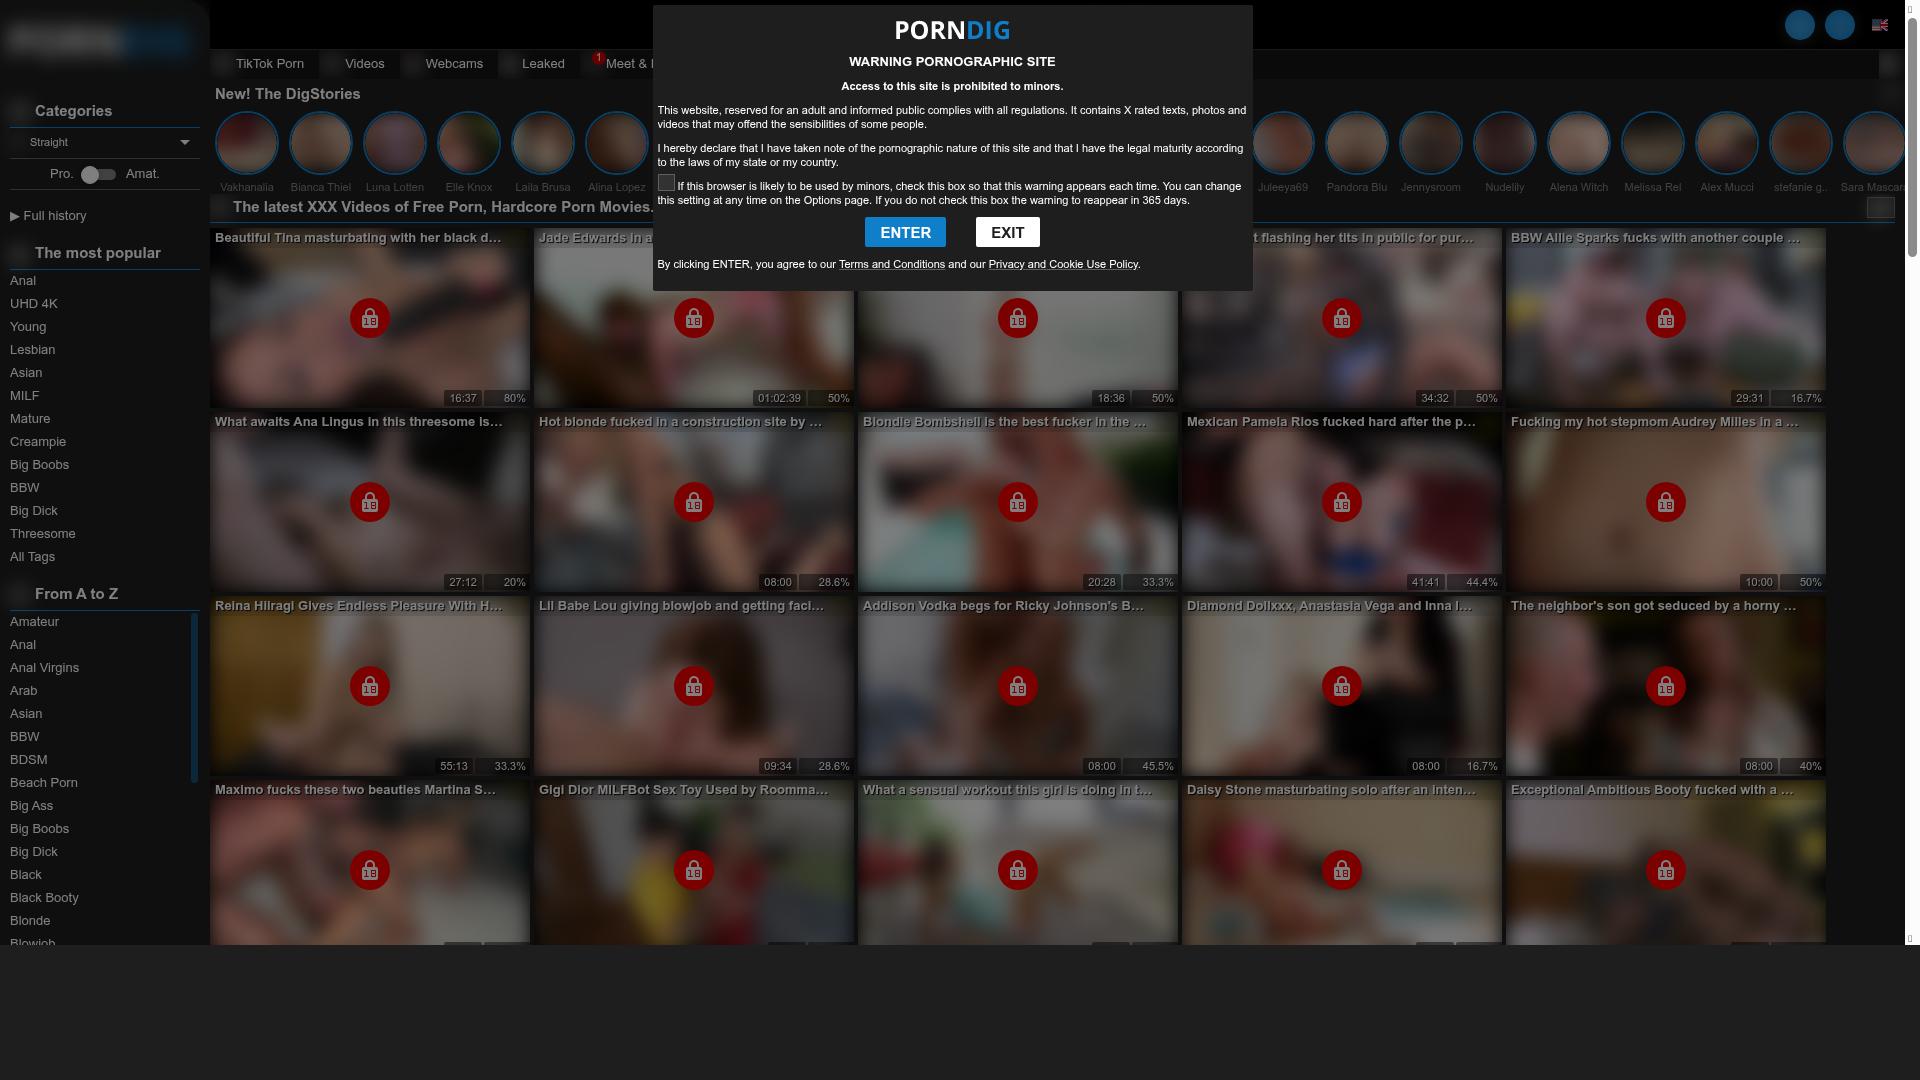
Task: Click the TikTok tab icon
Action: (x=224, y=64)
